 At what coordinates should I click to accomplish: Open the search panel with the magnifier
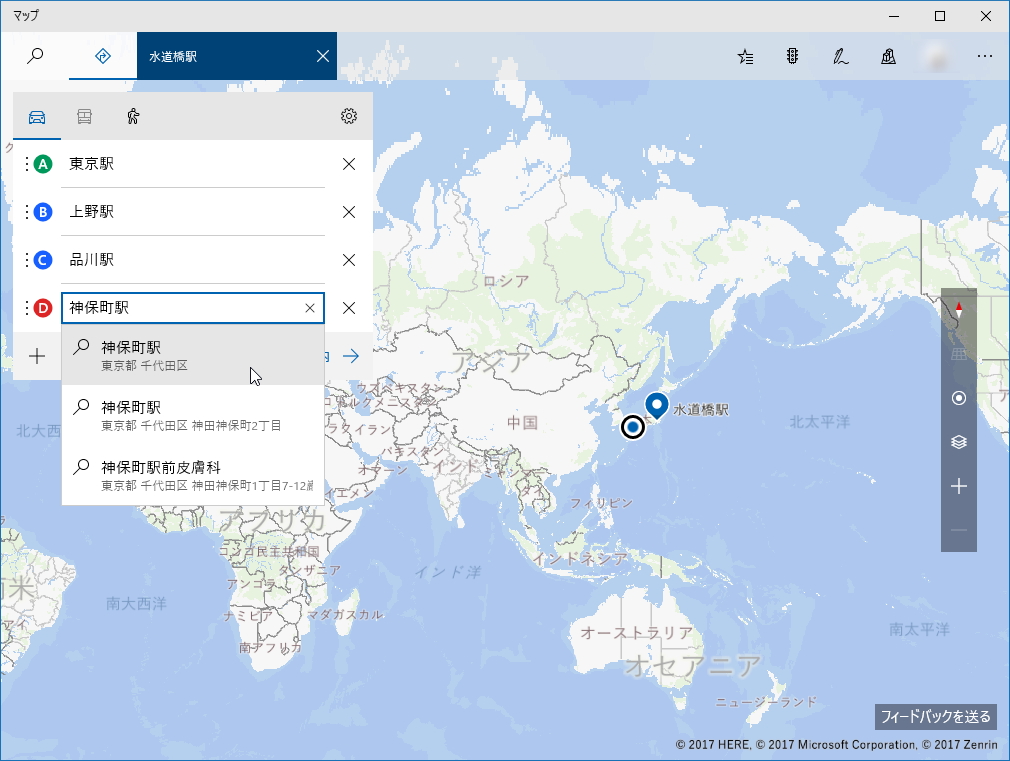pos(36,56)
